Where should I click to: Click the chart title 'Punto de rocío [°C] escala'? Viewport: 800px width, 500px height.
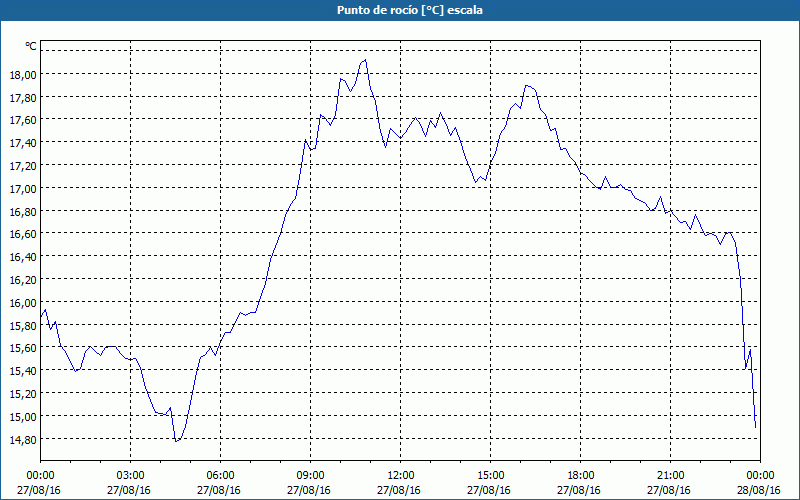point(410,10)
